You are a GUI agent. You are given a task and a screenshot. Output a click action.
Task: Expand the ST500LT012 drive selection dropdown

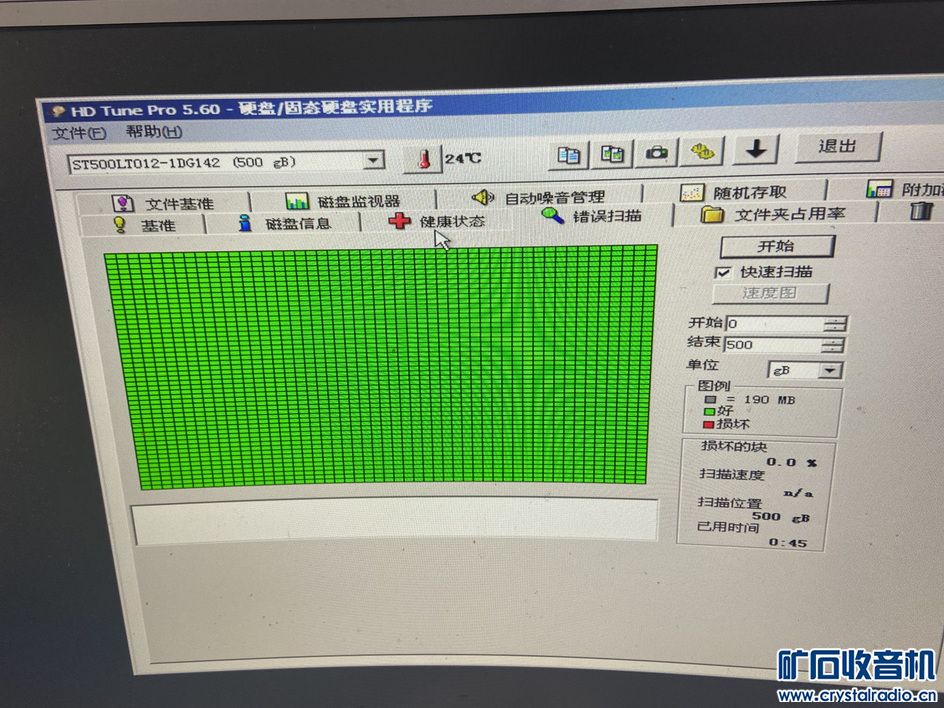[x=373, y=161]
